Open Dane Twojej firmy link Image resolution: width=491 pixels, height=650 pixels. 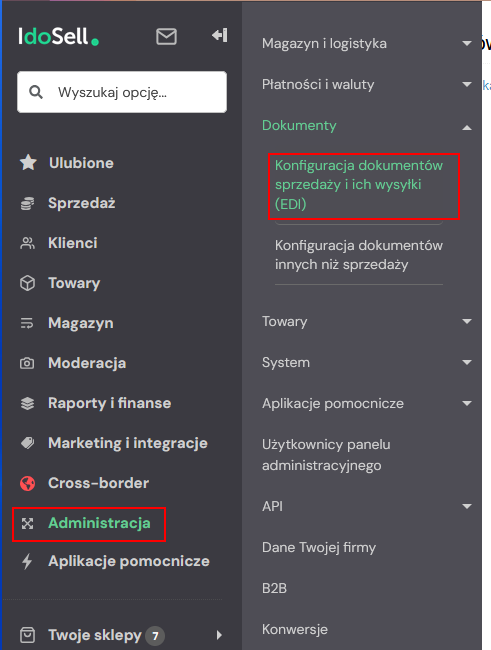(x=319, y=548)
